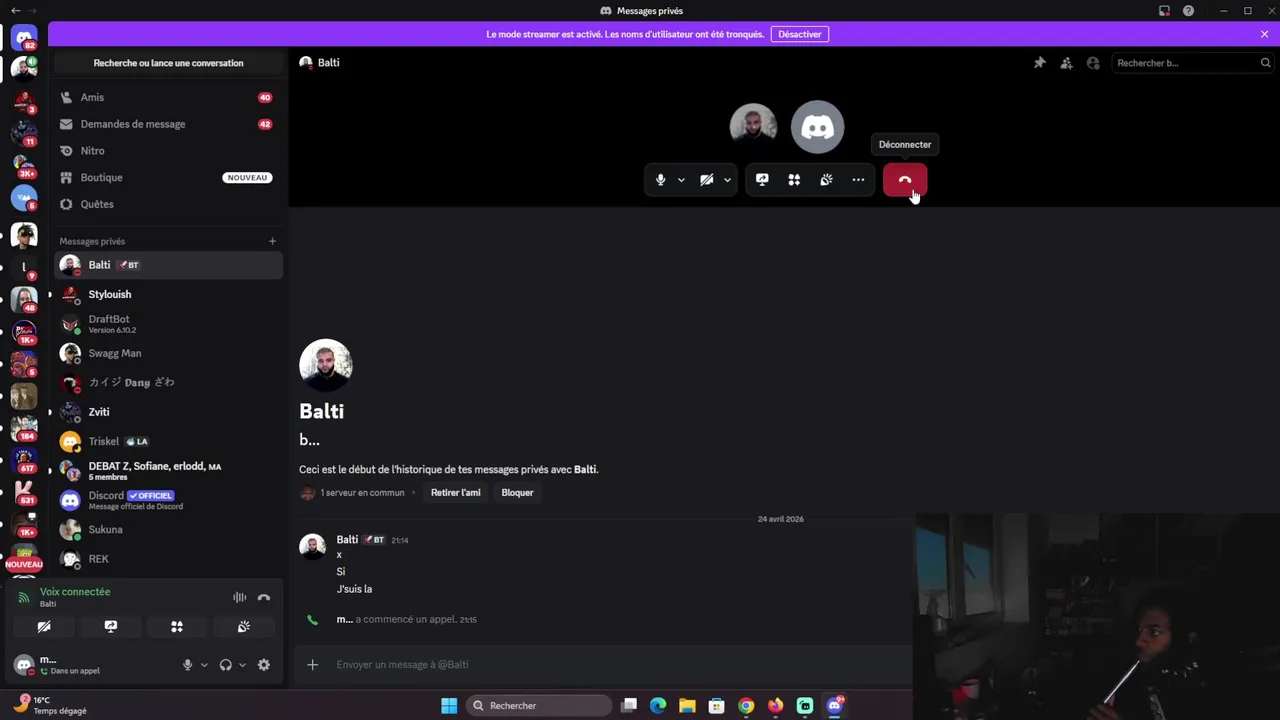
Task: Open the Zviti conversation
Action: pyautogui.click(x=168, y=412)
